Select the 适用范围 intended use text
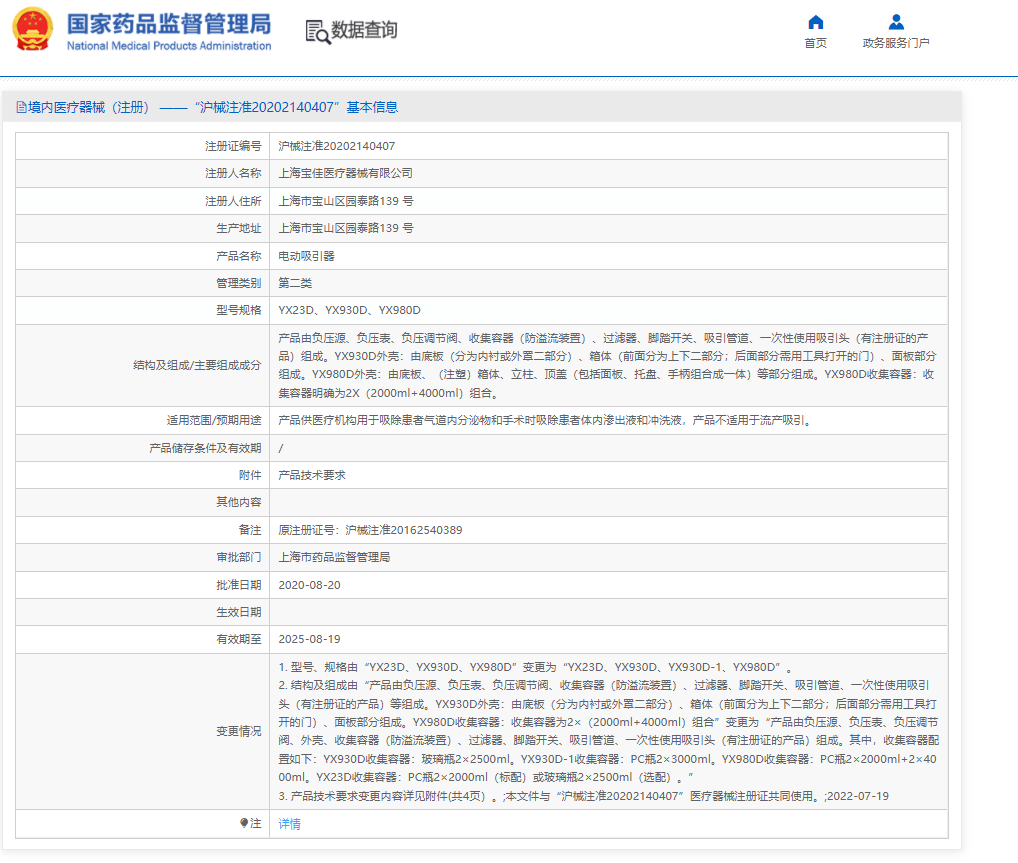 547,420
